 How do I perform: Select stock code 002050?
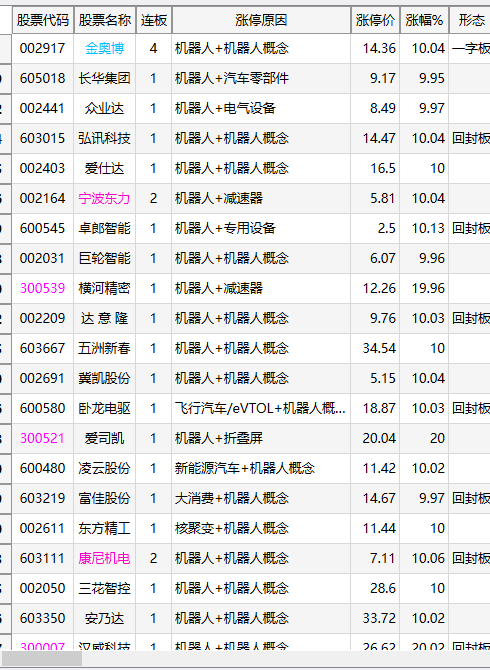[43, 588]
